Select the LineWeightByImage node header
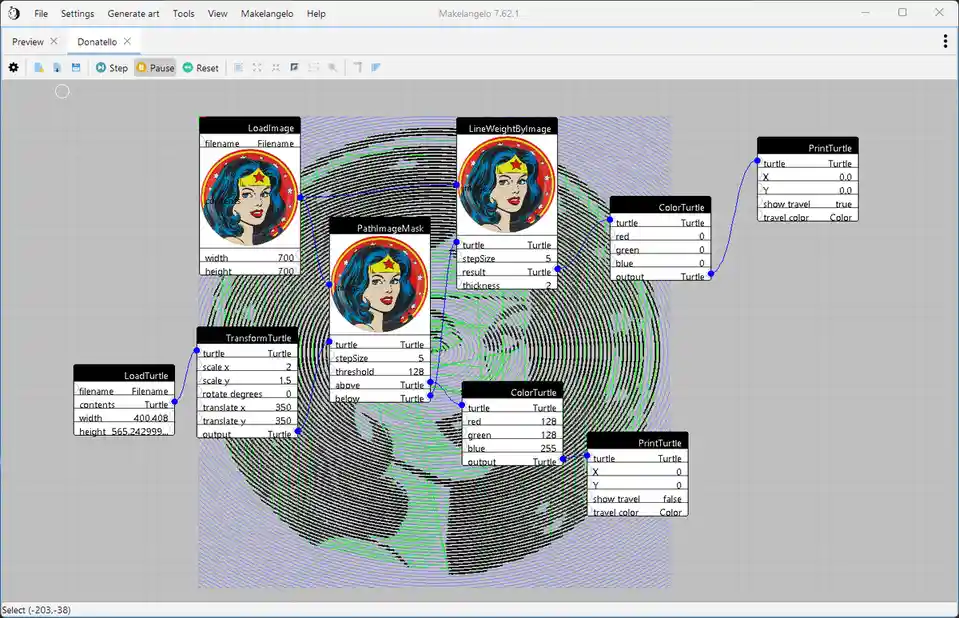The width and height of the screenshot is (959, 618). [507, 126]
